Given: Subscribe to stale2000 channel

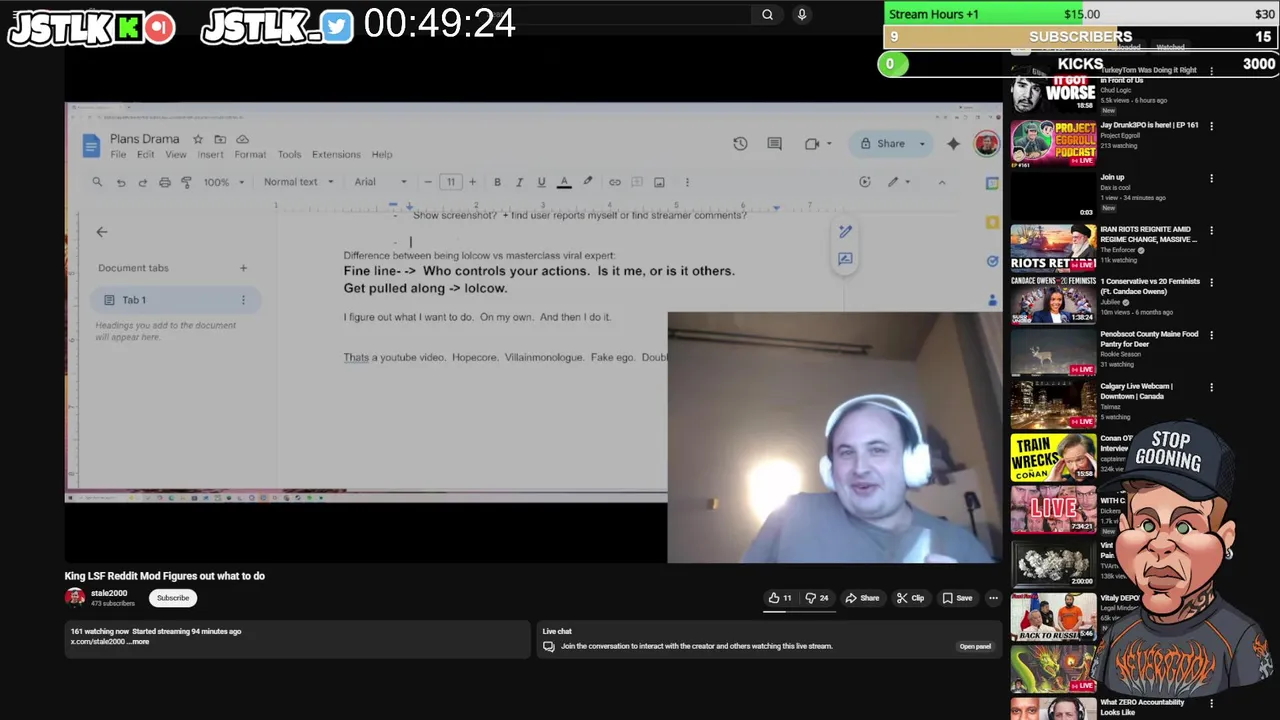Looking at the screenshot, I should 172,598.
